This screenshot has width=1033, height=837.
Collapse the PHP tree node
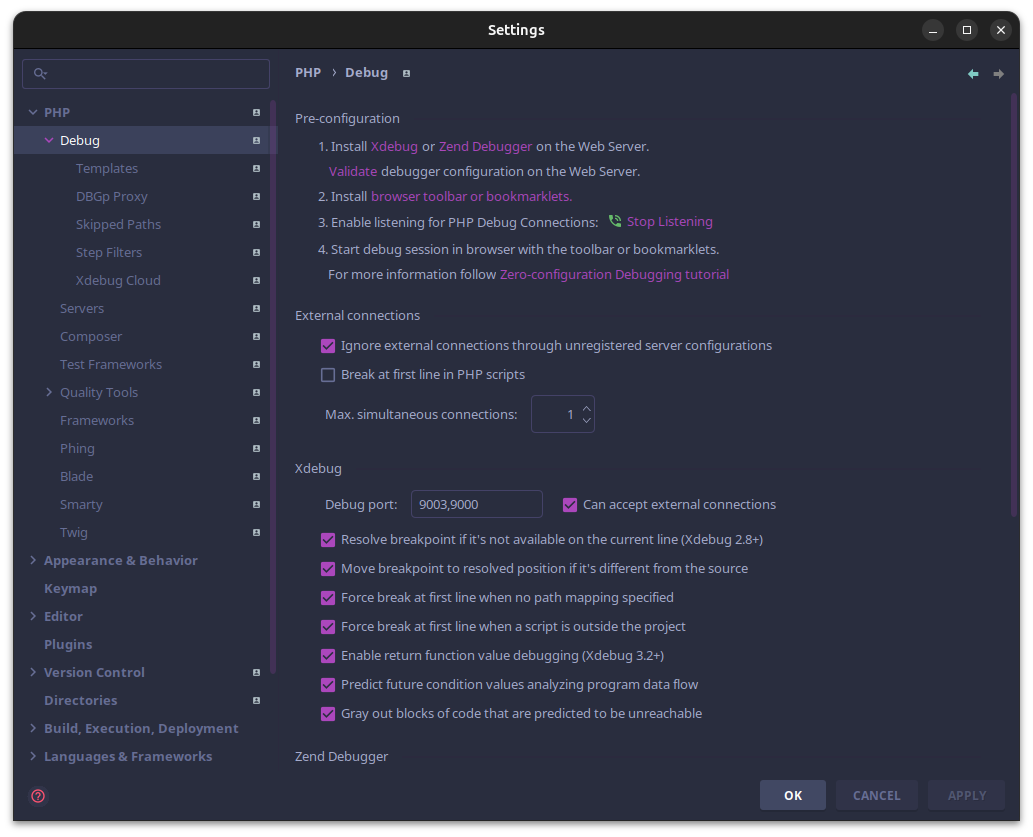33,113
